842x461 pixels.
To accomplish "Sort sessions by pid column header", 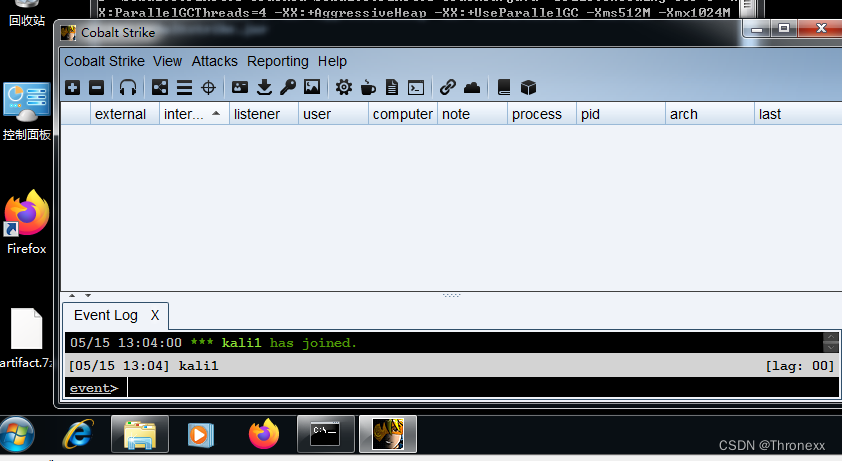I will coord(621,114).
